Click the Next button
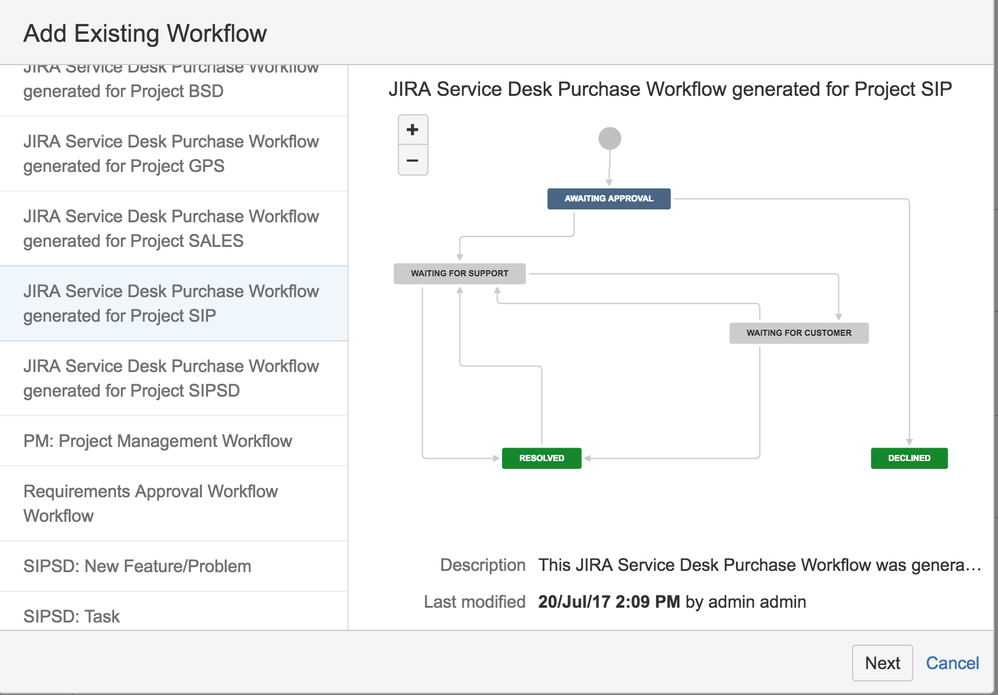The image size is (998, 695). click(x=882, y=663)
